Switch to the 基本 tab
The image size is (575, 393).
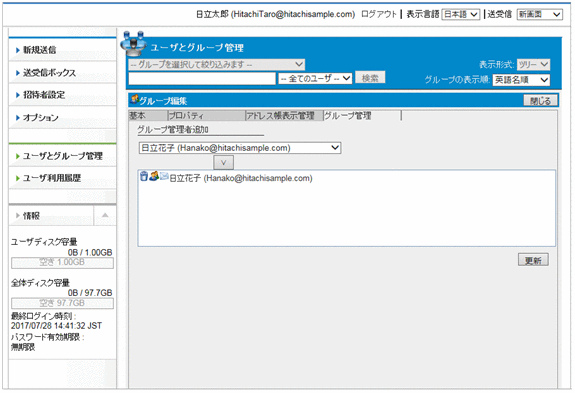[148, 115]
